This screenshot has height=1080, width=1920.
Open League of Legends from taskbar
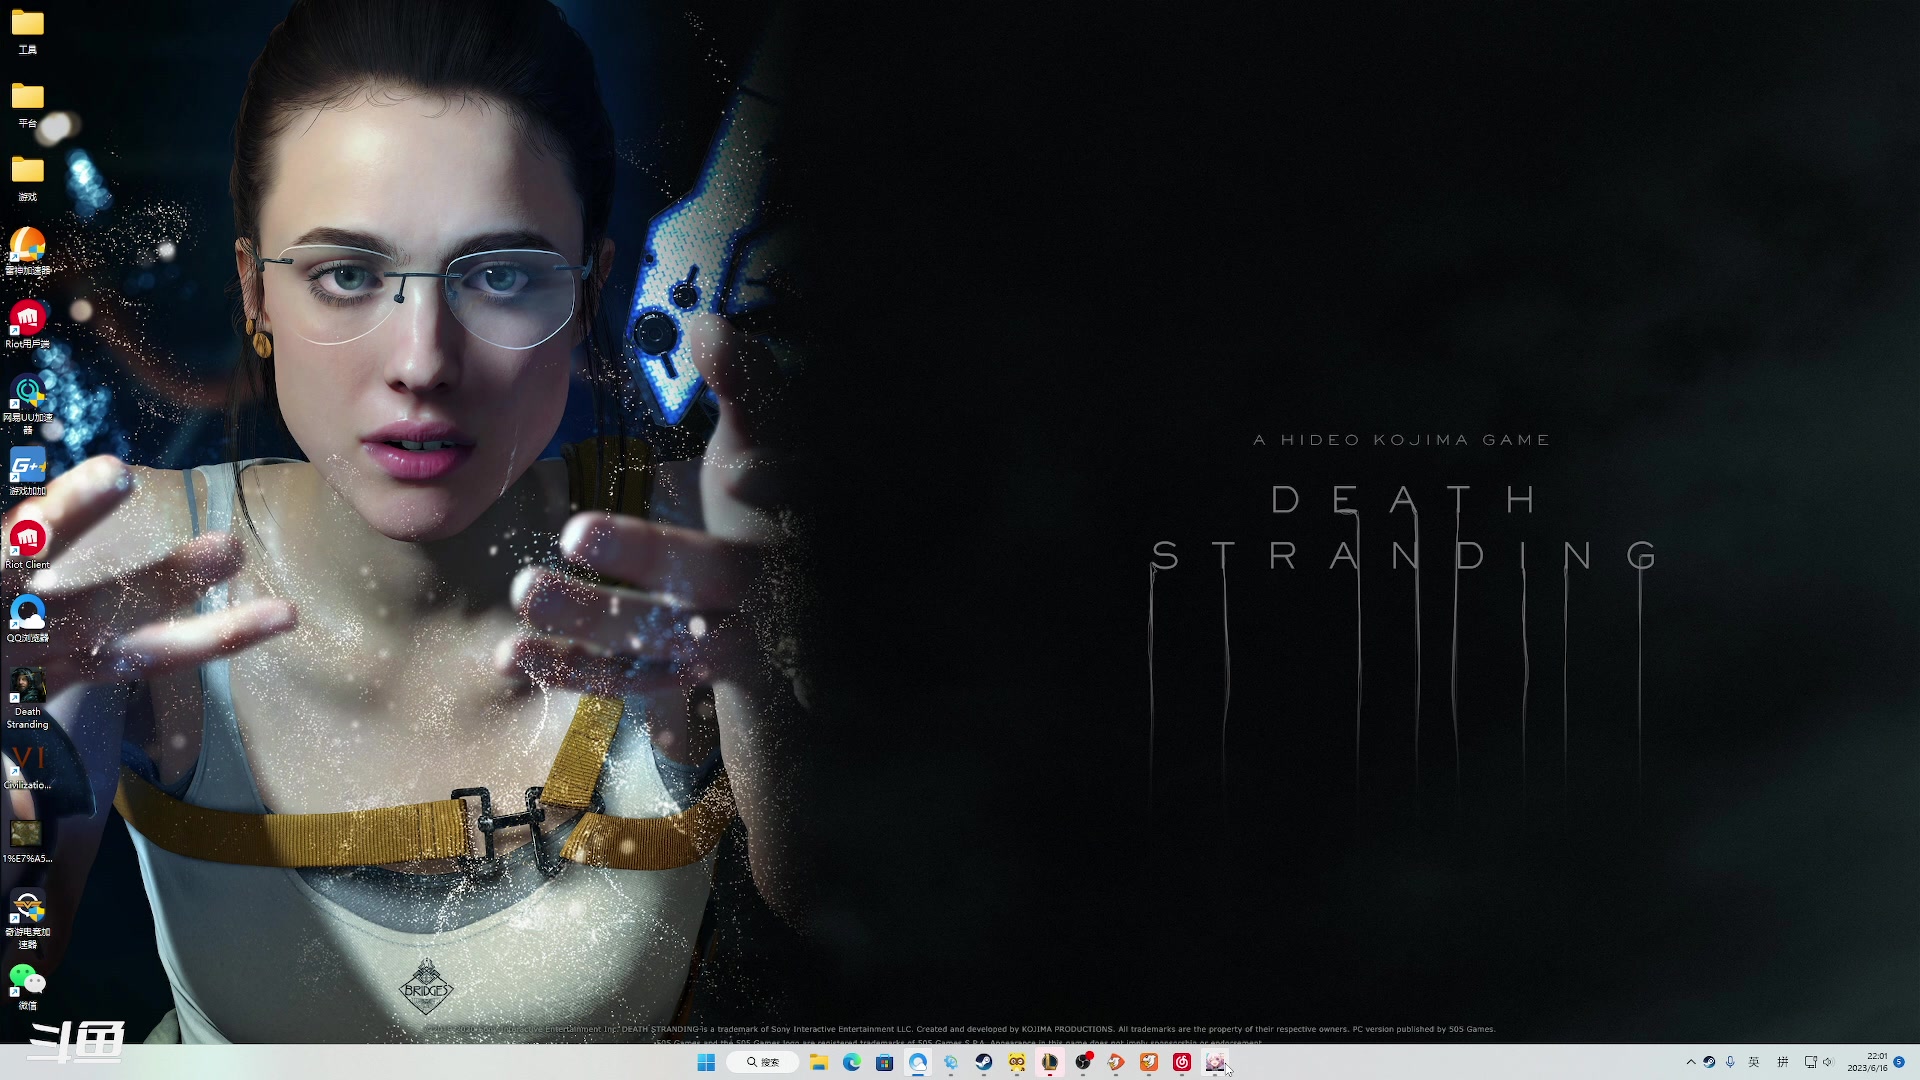click(1050, 1062)
